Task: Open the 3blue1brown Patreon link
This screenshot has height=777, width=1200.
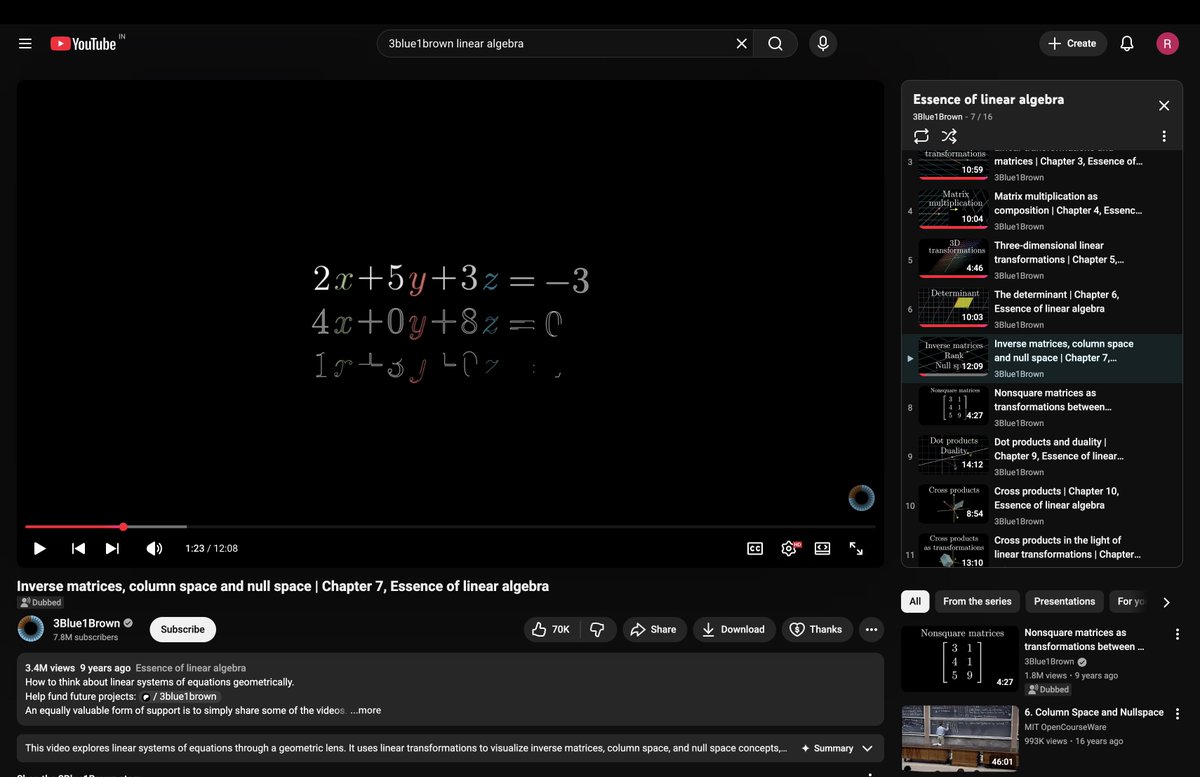Action: (179, 696)
